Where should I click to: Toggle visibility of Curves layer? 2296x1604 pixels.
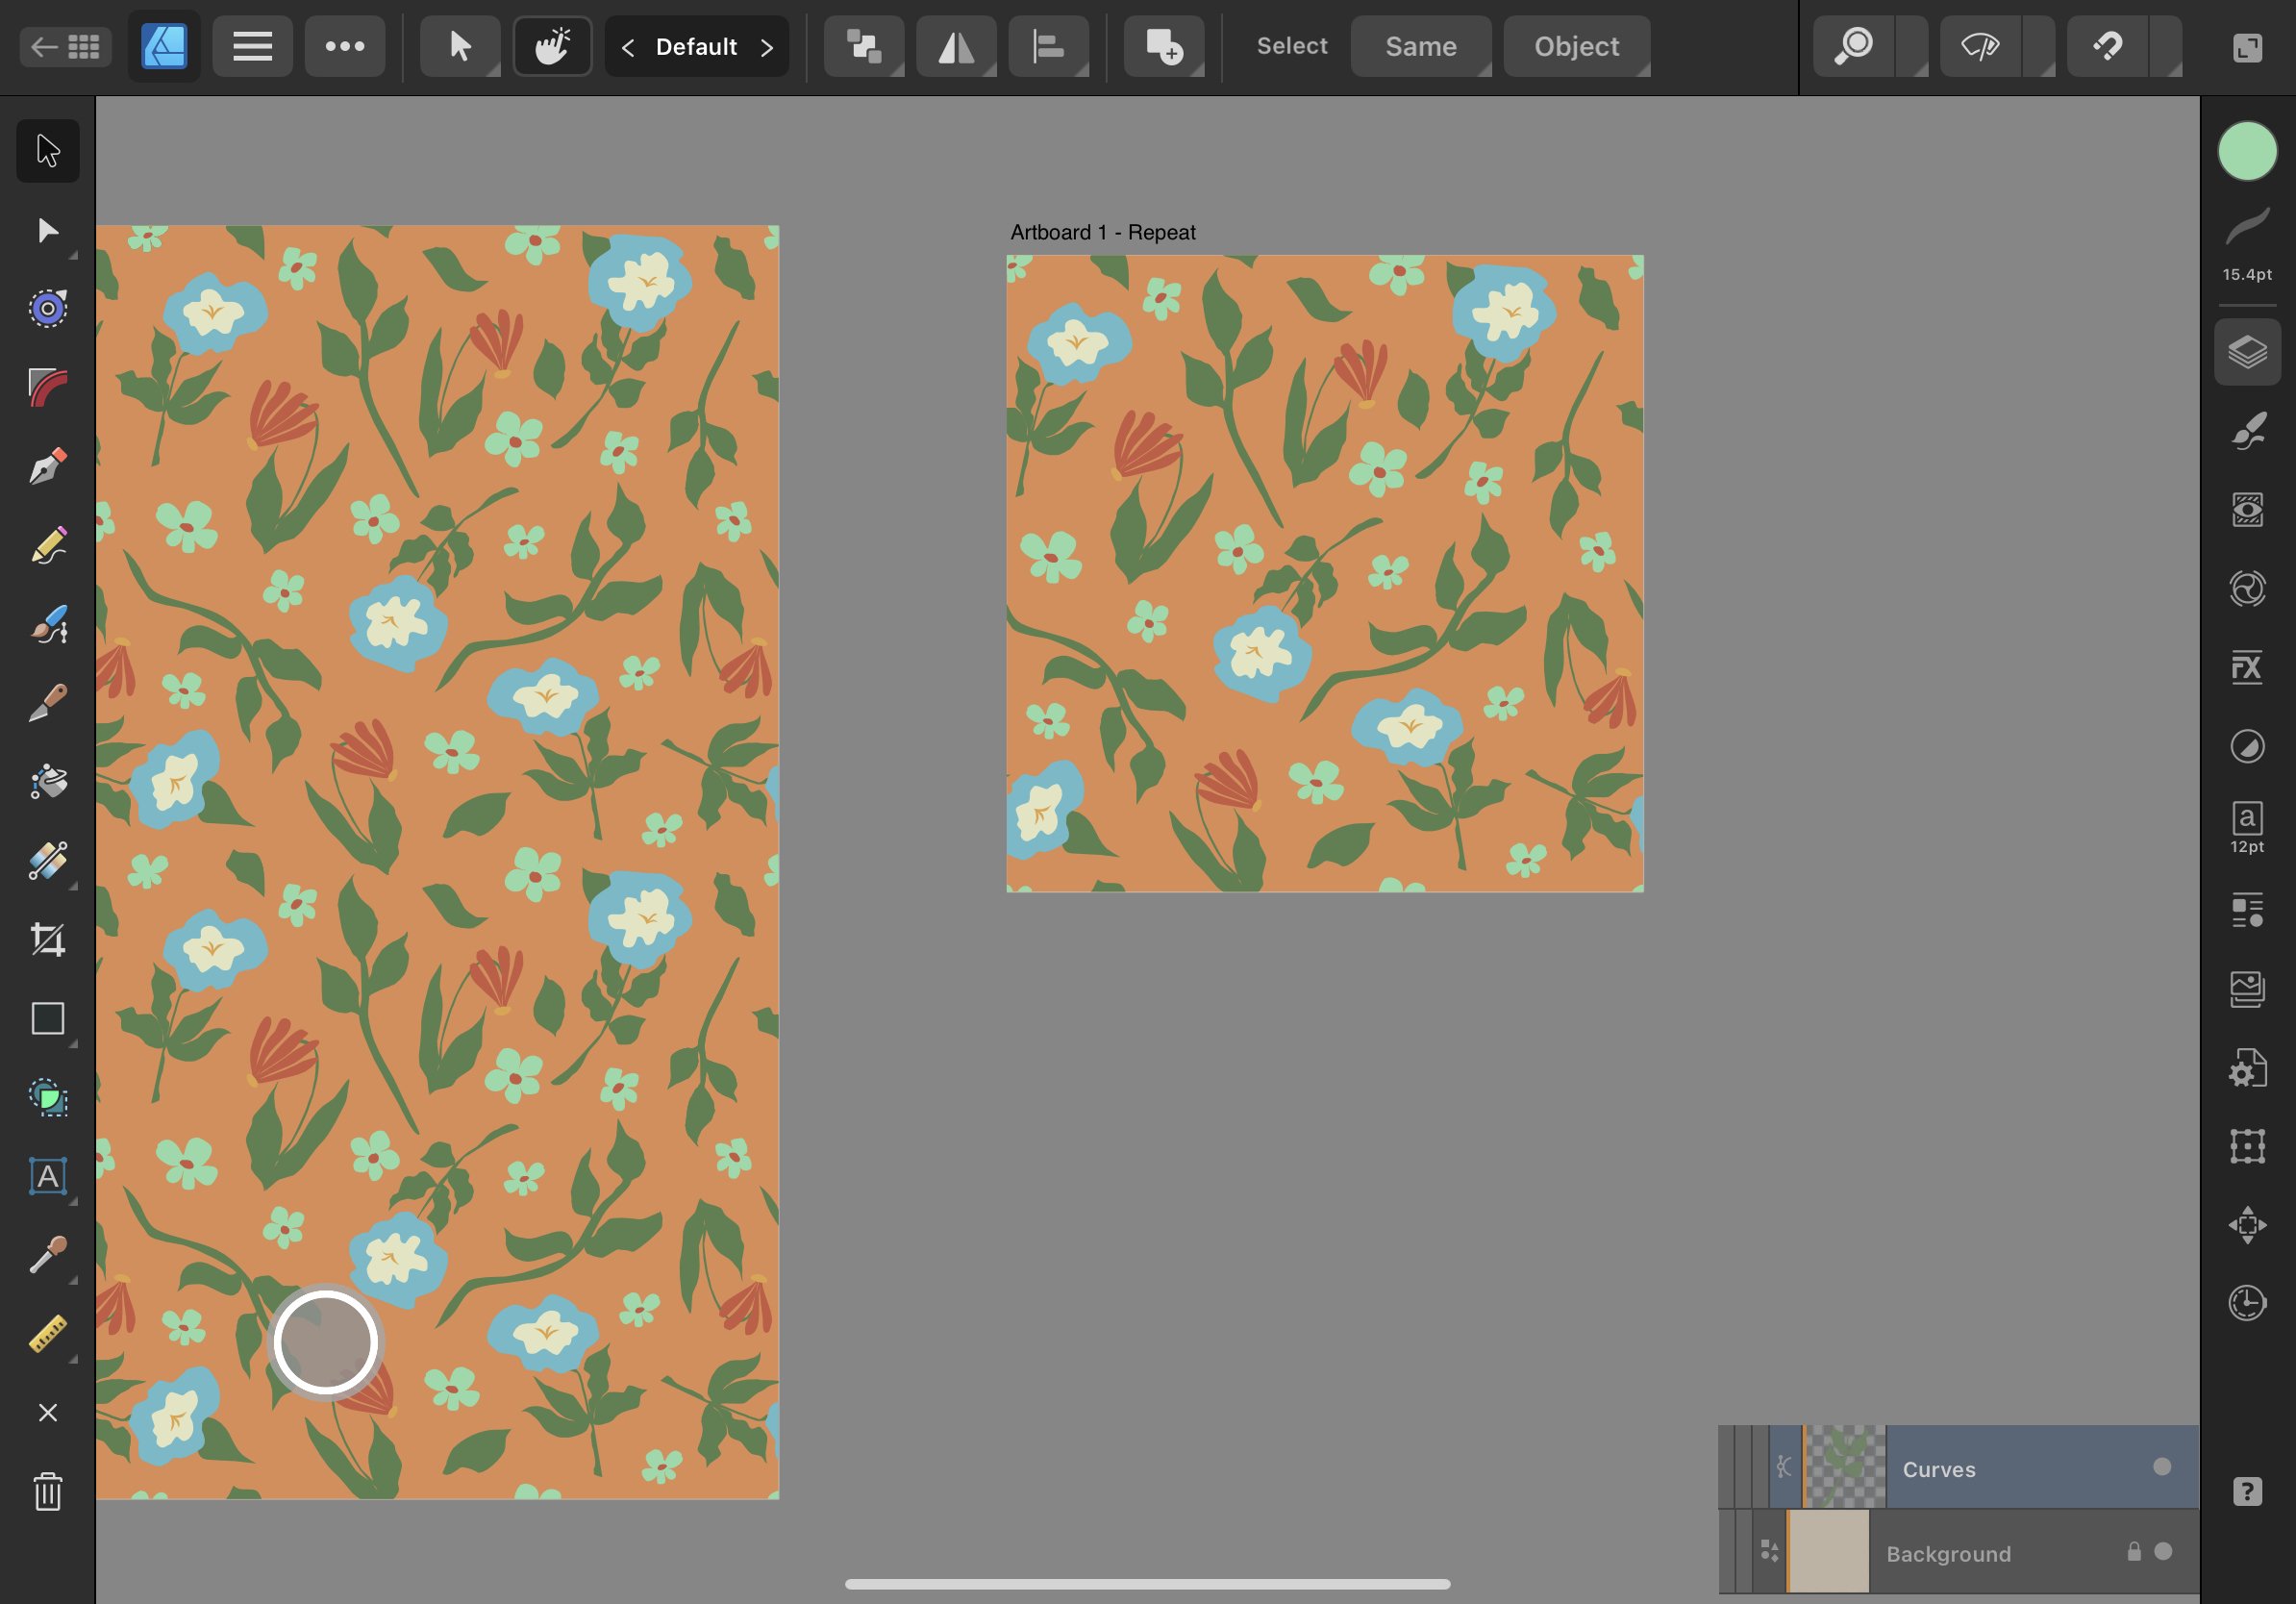click(x=2161, y=1467)
